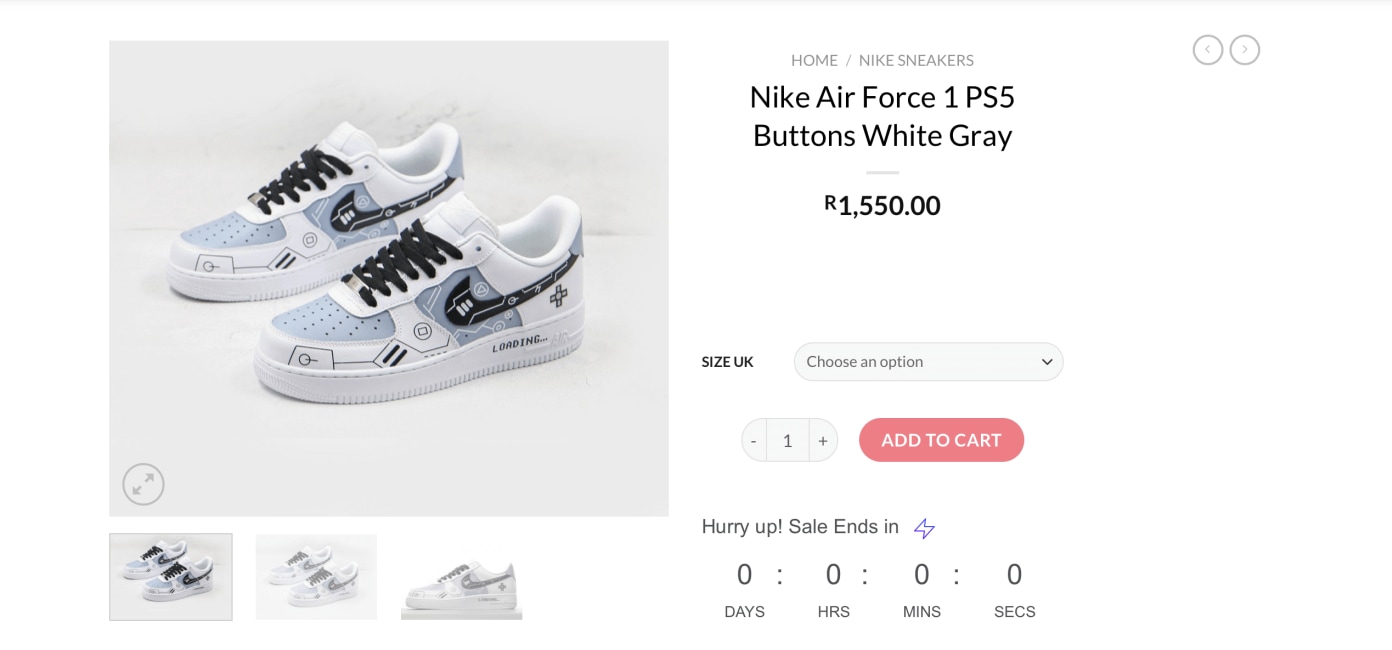Viewport: 1392px width, 650px height.
Task: Select the first blue sneaker thumbnail
Action: 171,577
